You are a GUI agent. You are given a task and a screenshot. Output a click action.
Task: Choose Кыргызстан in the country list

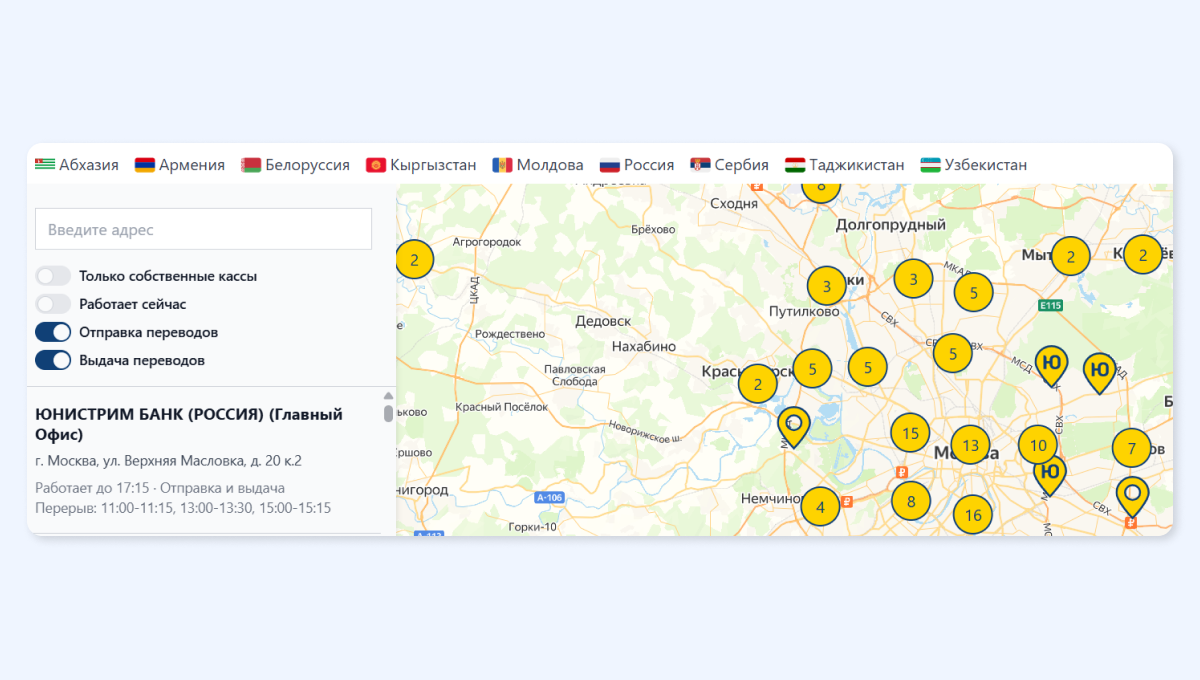(421, 165)
